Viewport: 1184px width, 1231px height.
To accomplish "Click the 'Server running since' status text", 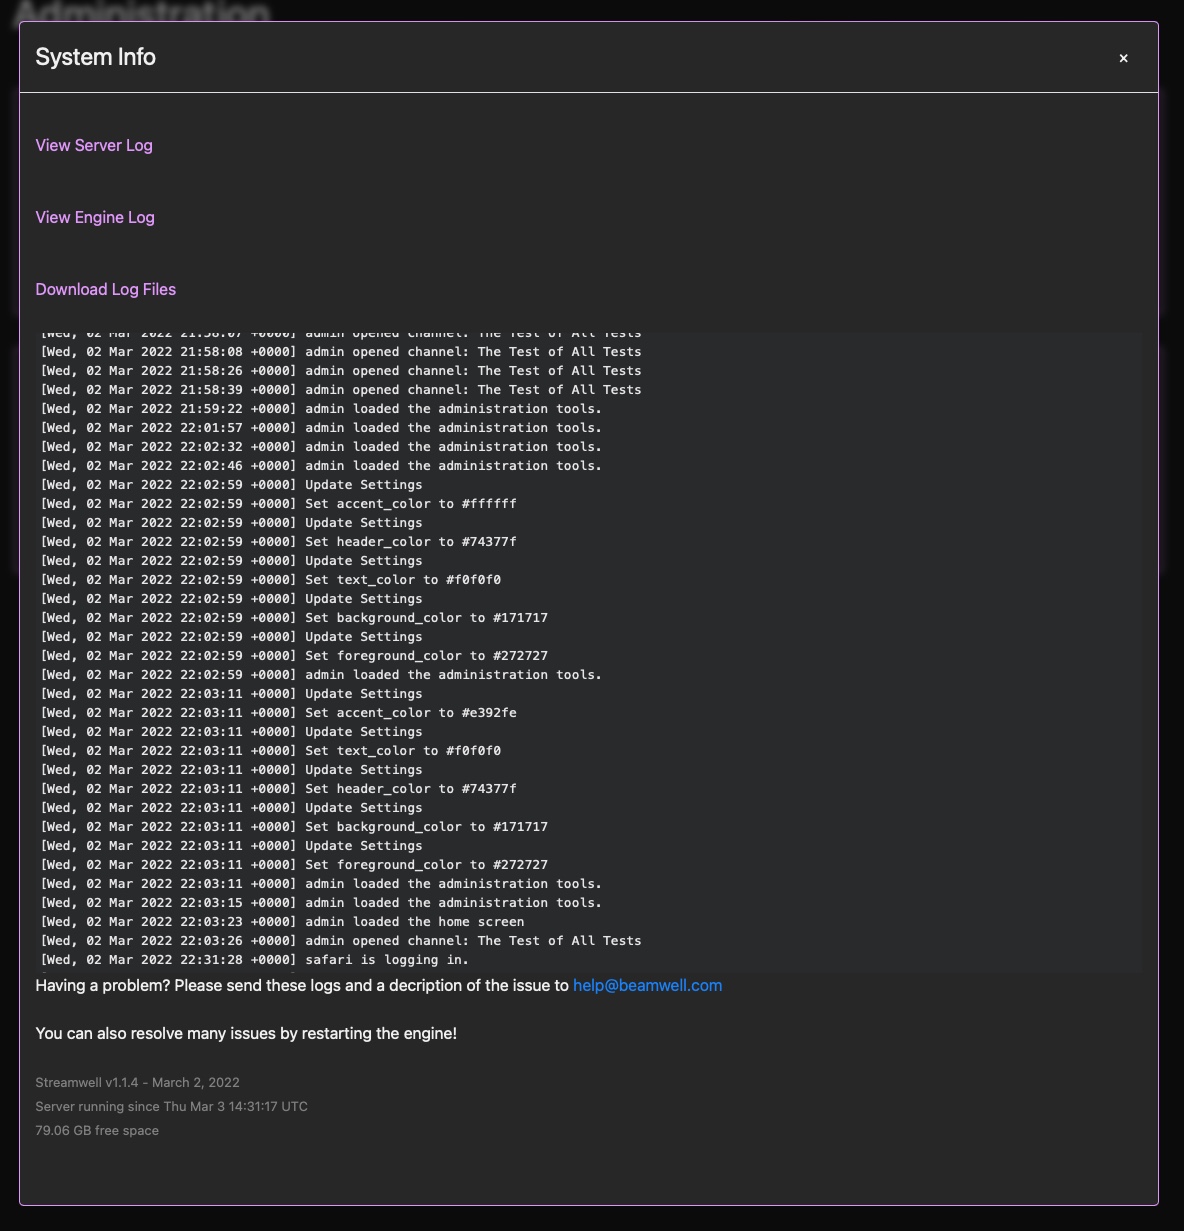I will 171,1106.
